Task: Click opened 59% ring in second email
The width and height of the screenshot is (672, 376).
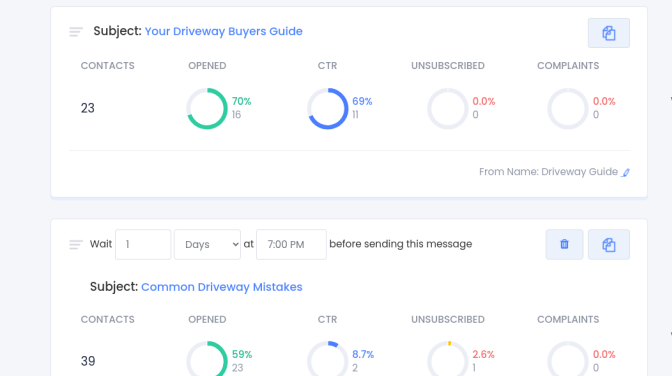Action: (x=207, y=359)
